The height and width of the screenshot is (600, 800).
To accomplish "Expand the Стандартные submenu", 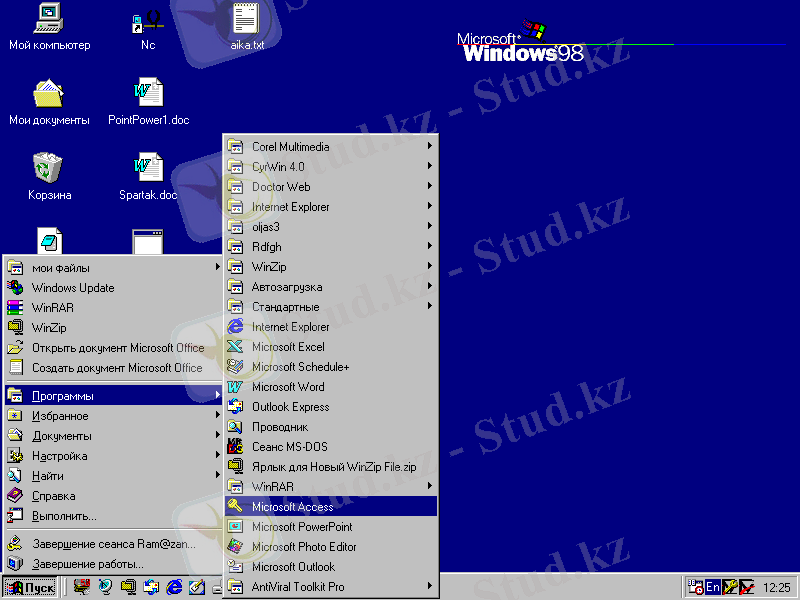I will point(286,307).
